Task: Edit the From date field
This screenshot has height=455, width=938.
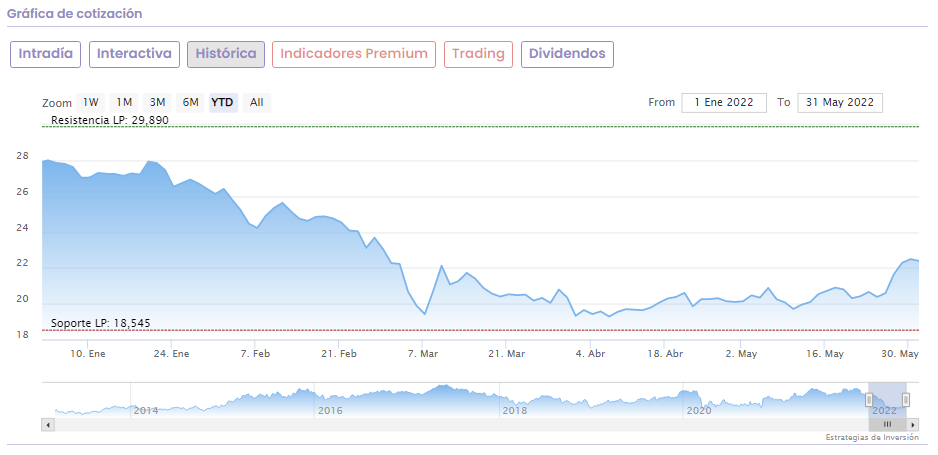Action: coord(724,102)
